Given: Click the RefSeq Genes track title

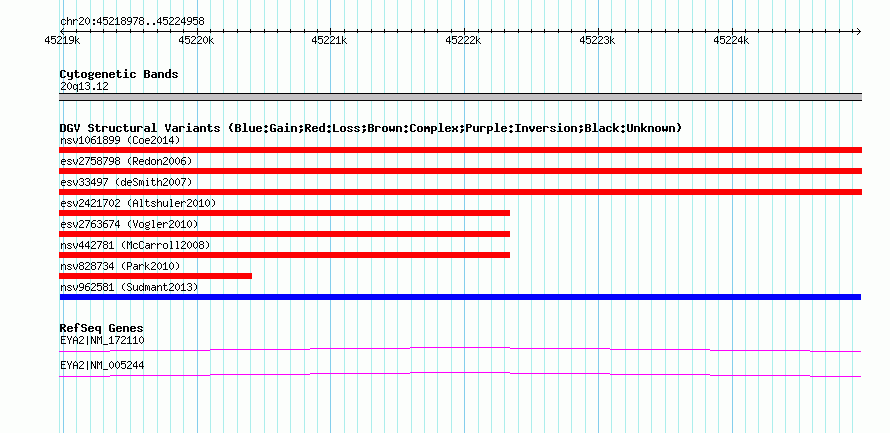Looking at the screenshot, I should coord(102,329).
